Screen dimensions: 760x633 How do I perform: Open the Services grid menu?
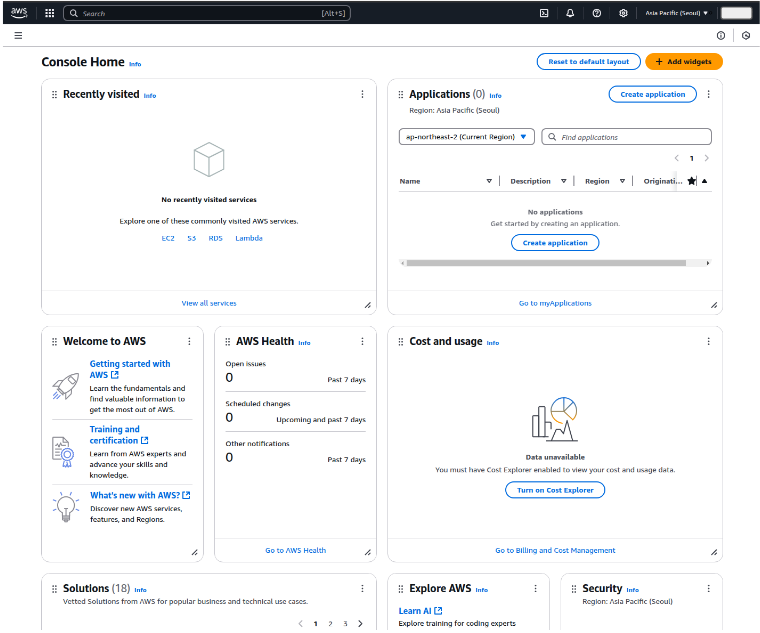(49, 13)
